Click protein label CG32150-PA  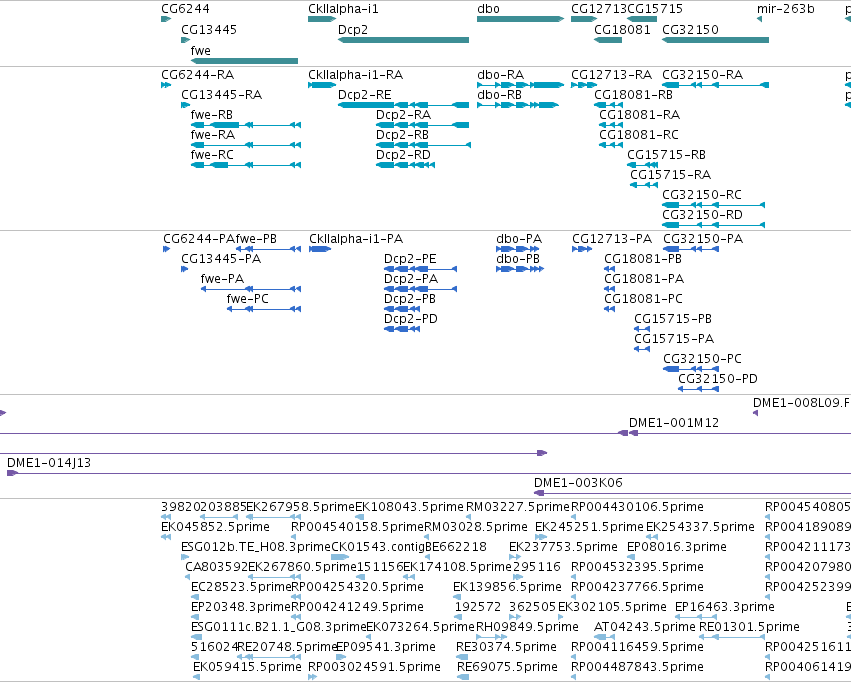coord(703,239)
